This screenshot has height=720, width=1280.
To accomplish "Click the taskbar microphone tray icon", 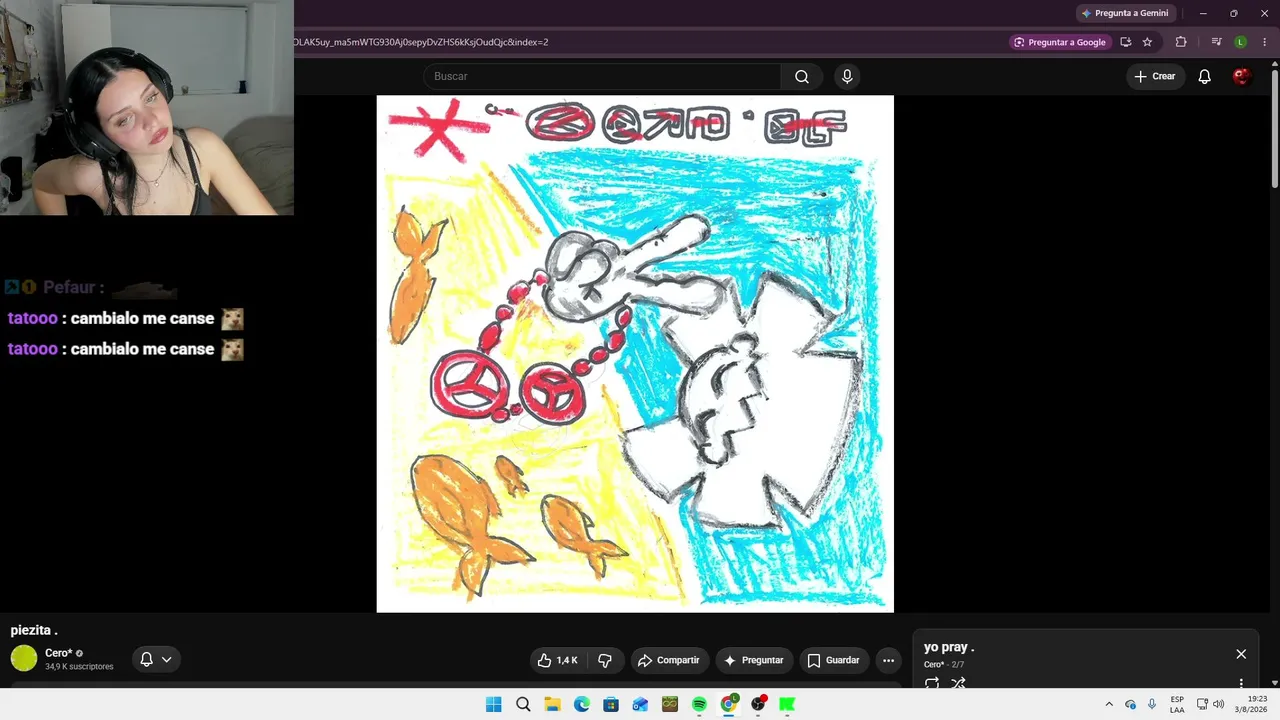I will pyautogui.click(x=1152, y=704).
